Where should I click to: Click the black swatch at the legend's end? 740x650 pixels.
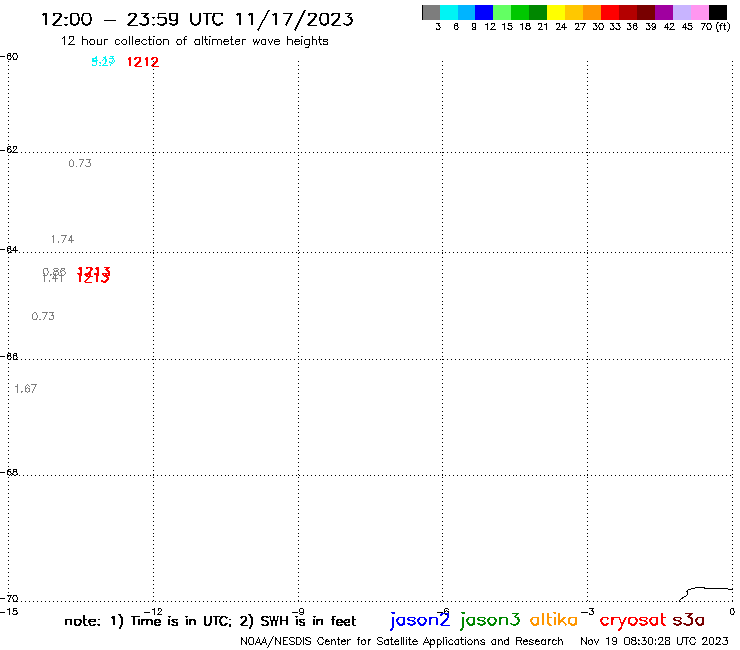(x=718, y=12)
